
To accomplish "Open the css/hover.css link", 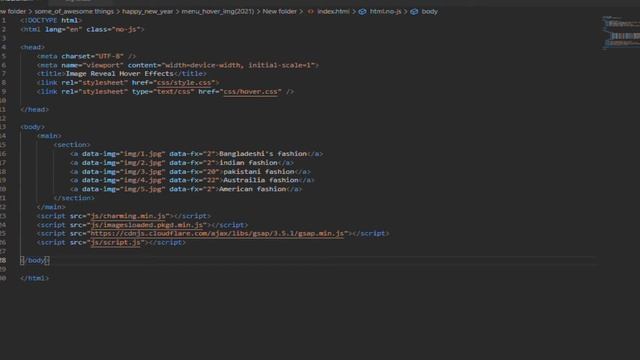I will (x=251, y=91).
